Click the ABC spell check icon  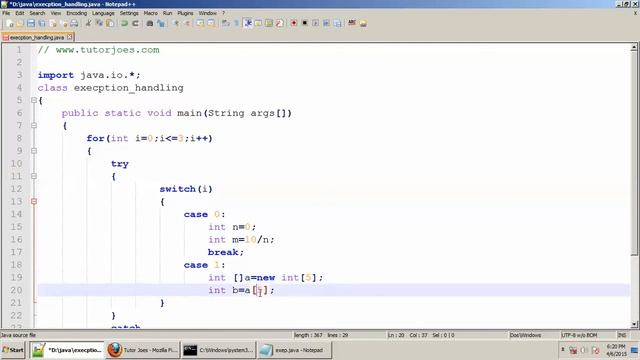click(351, 23)
